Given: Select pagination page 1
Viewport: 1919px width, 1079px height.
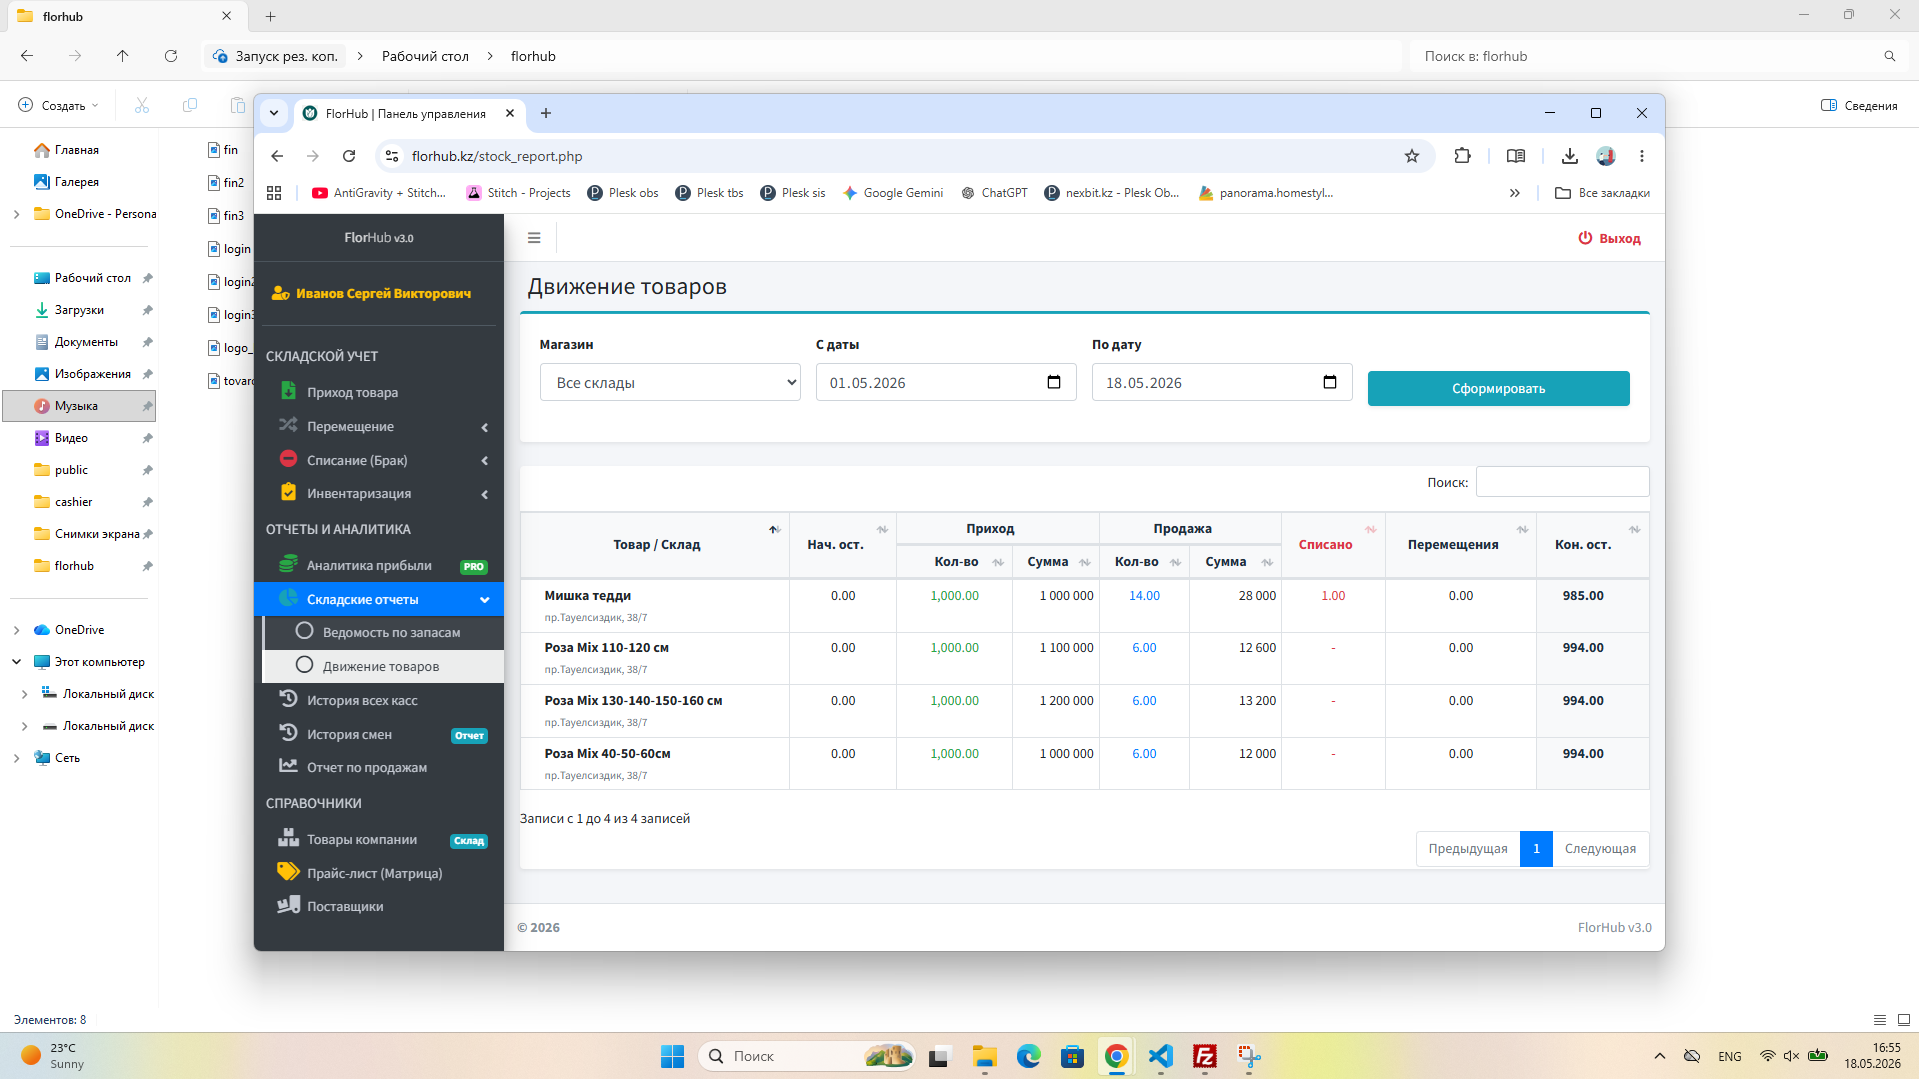Looking at the screenshot, I should point(1536,848).
